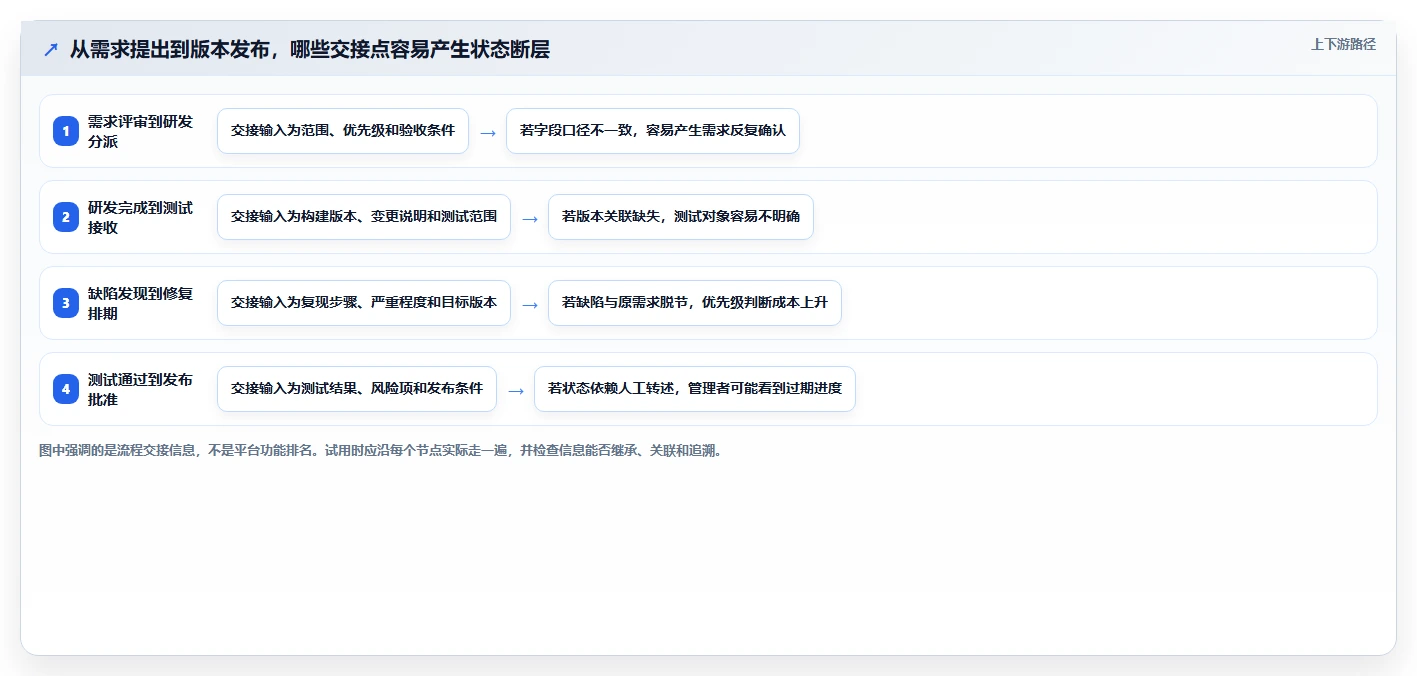Click the 若字段口径不一致，容易产生需求反复确认 box
This screenshot has width=1417, height=676.
pyautogui.click(x=653, y=131)
